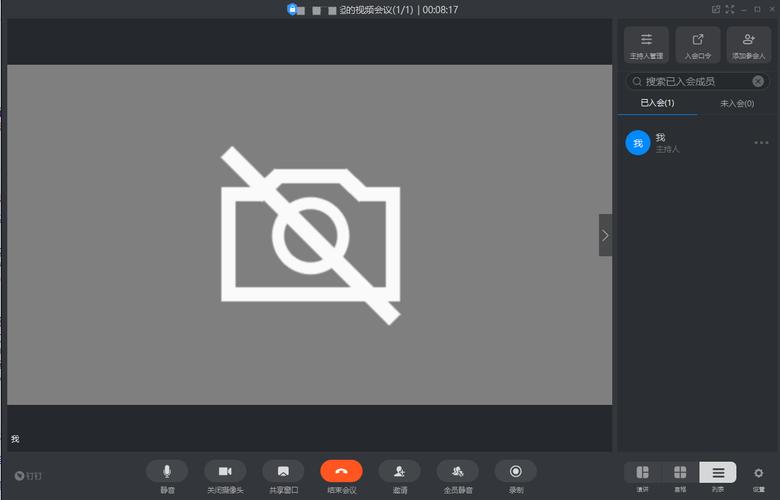Image resolution: width=780 pixels, height=500 pixels.
Task: Collapse the participant side panel arrow
Action: pos(605,235)
